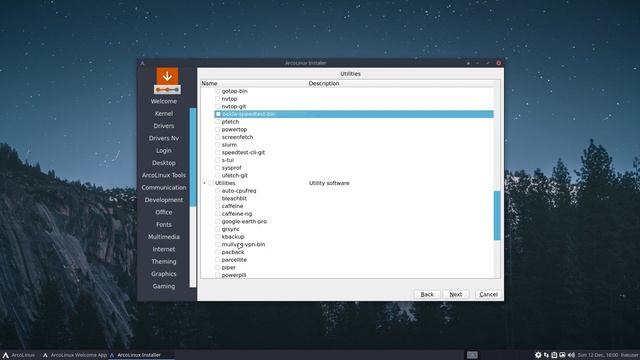Select the ufetch-git row
This screenshot has height=360, width=640.
(353, 176)
